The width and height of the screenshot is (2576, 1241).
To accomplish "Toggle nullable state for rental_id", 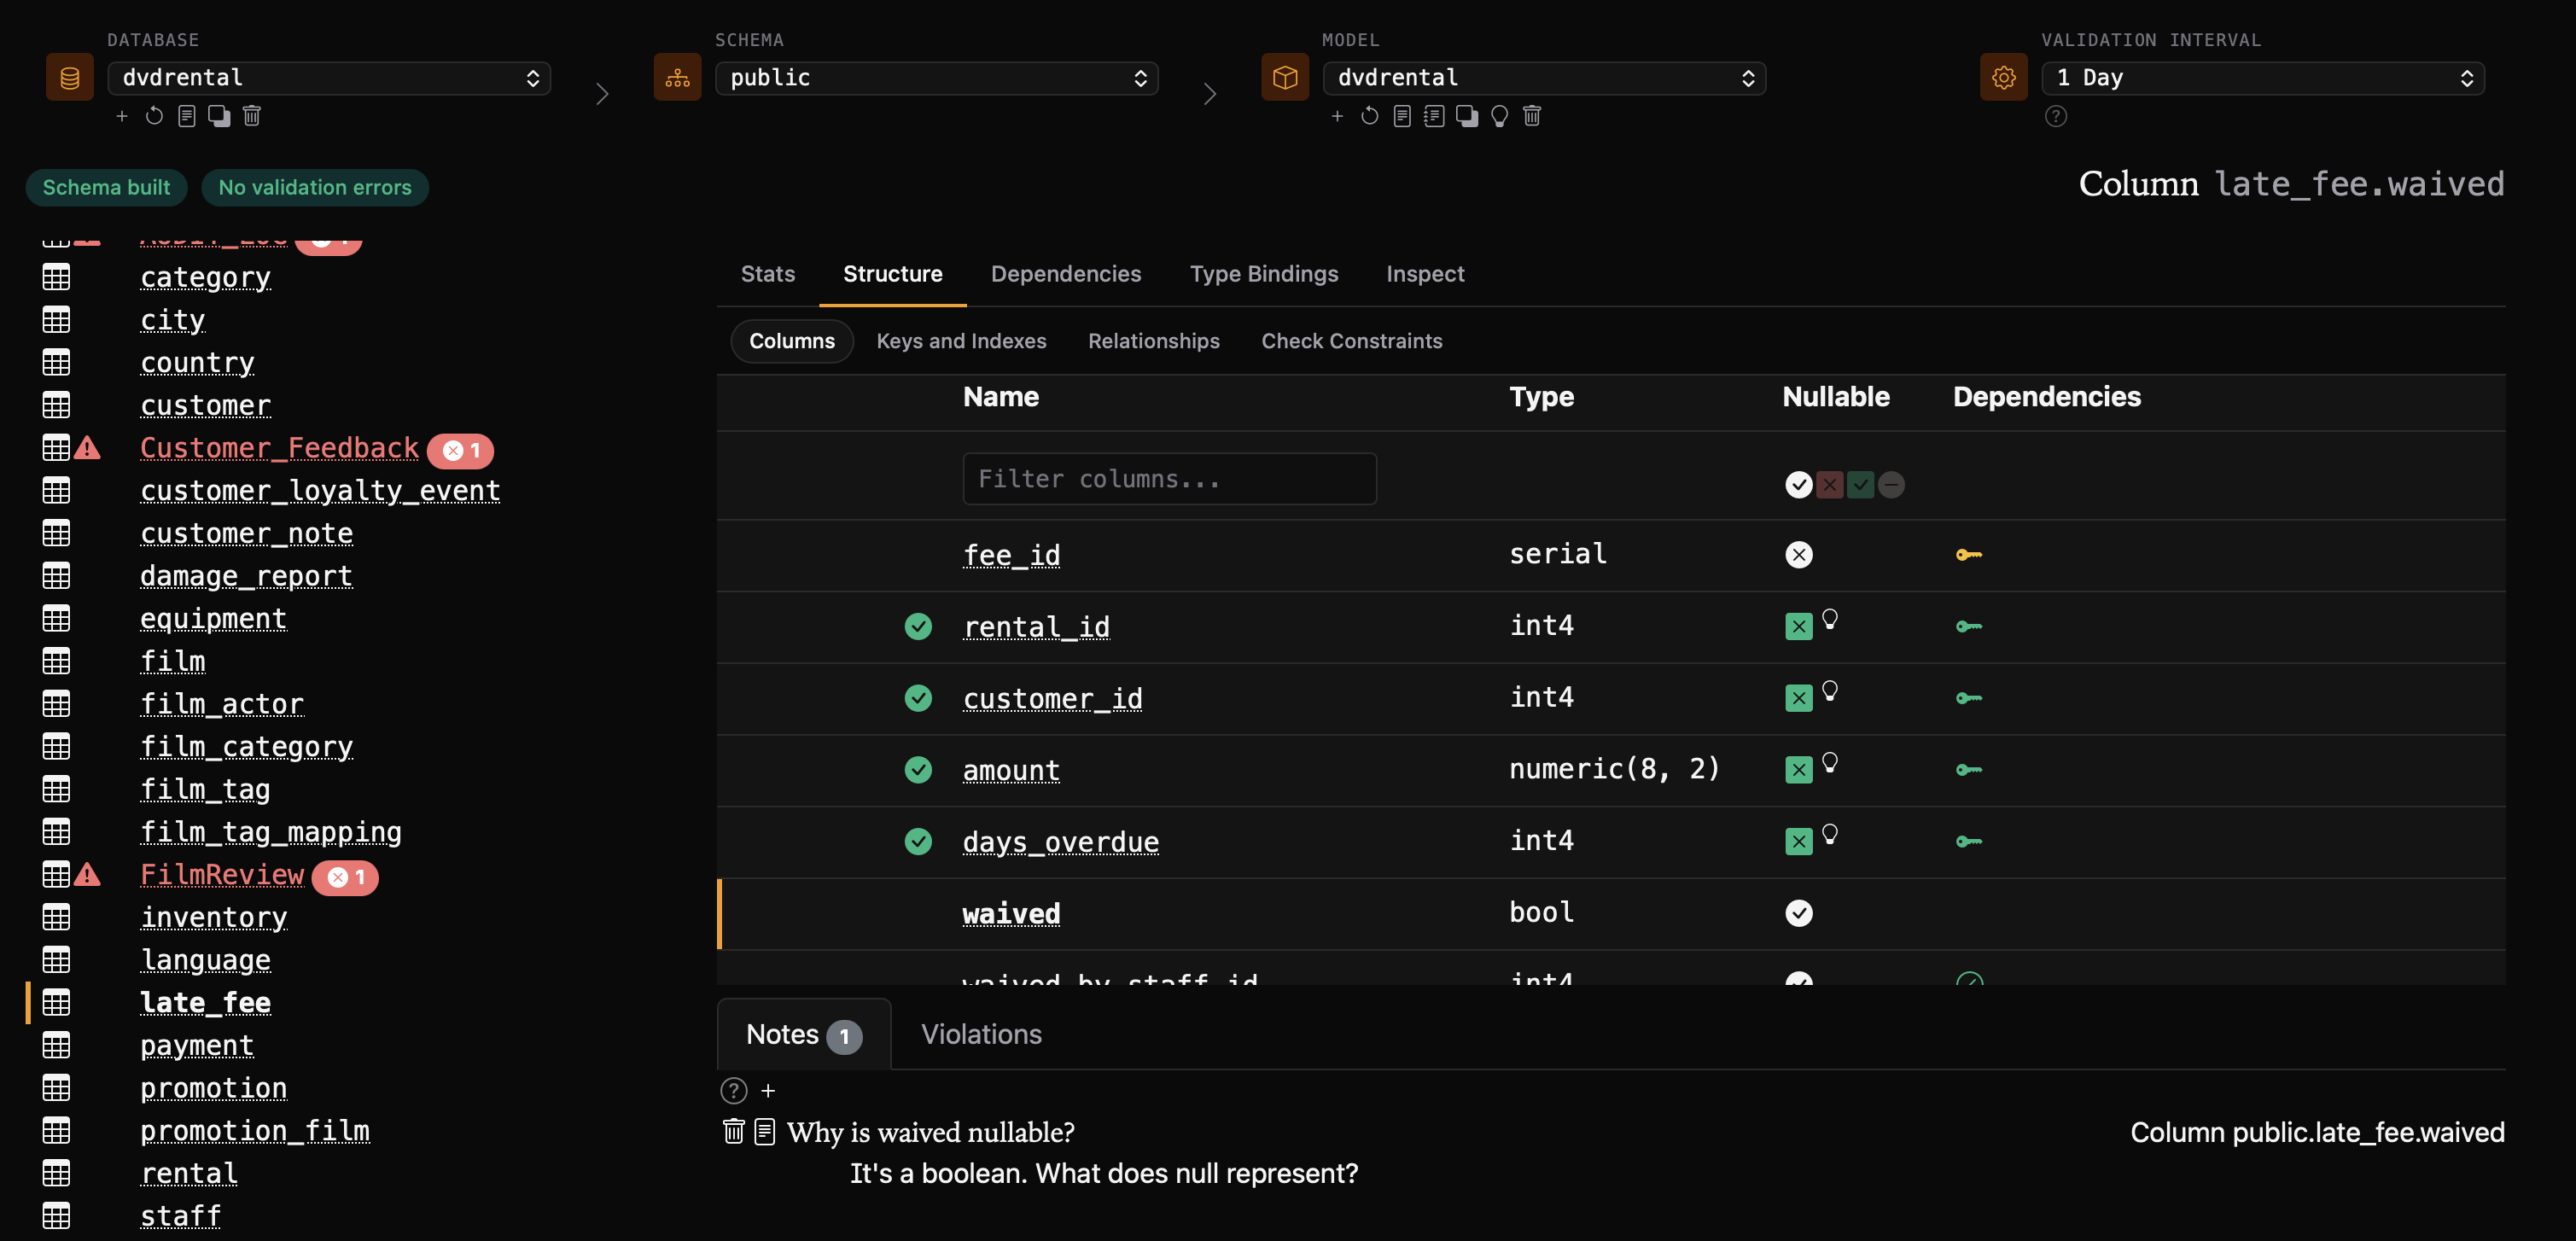I will point(1799,627).
